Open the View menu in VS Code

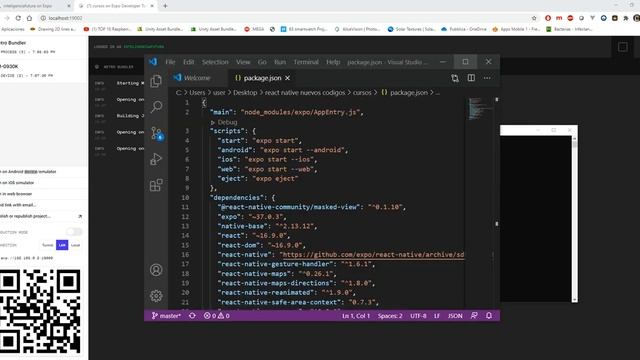coord(243,62)
